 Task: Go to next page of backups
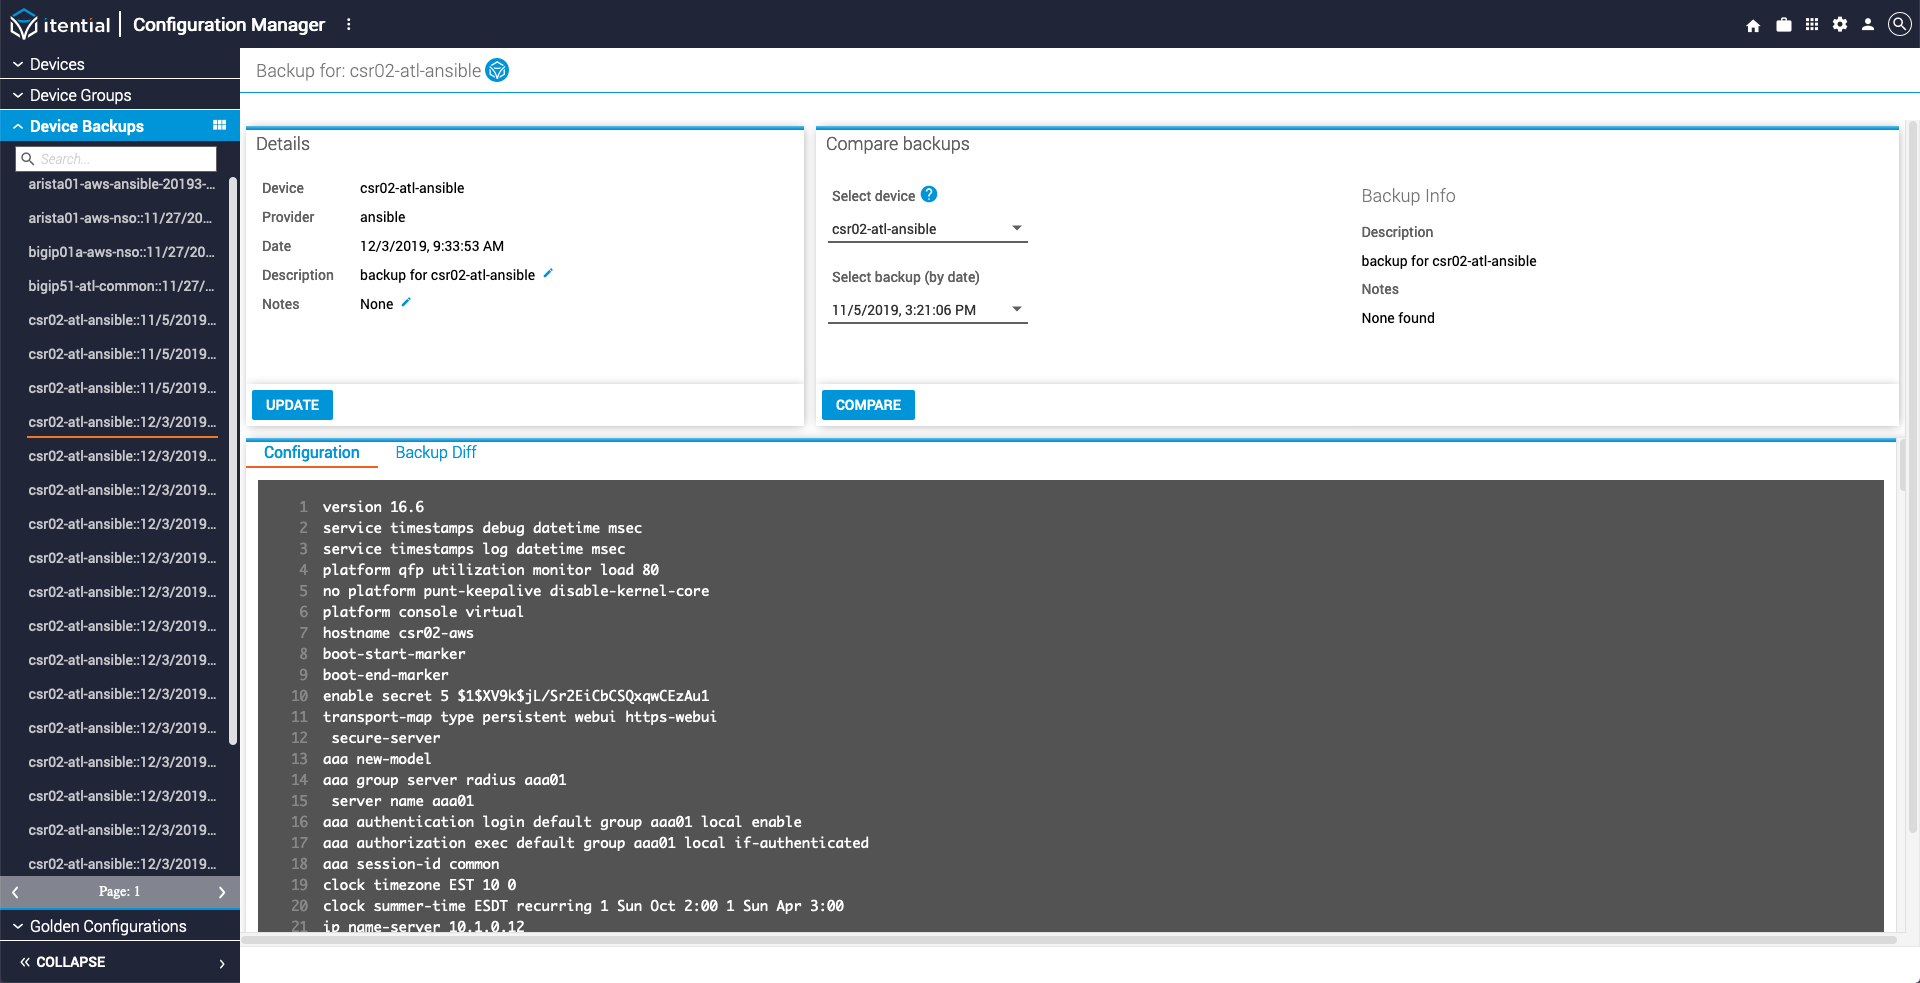click(222, 892)
